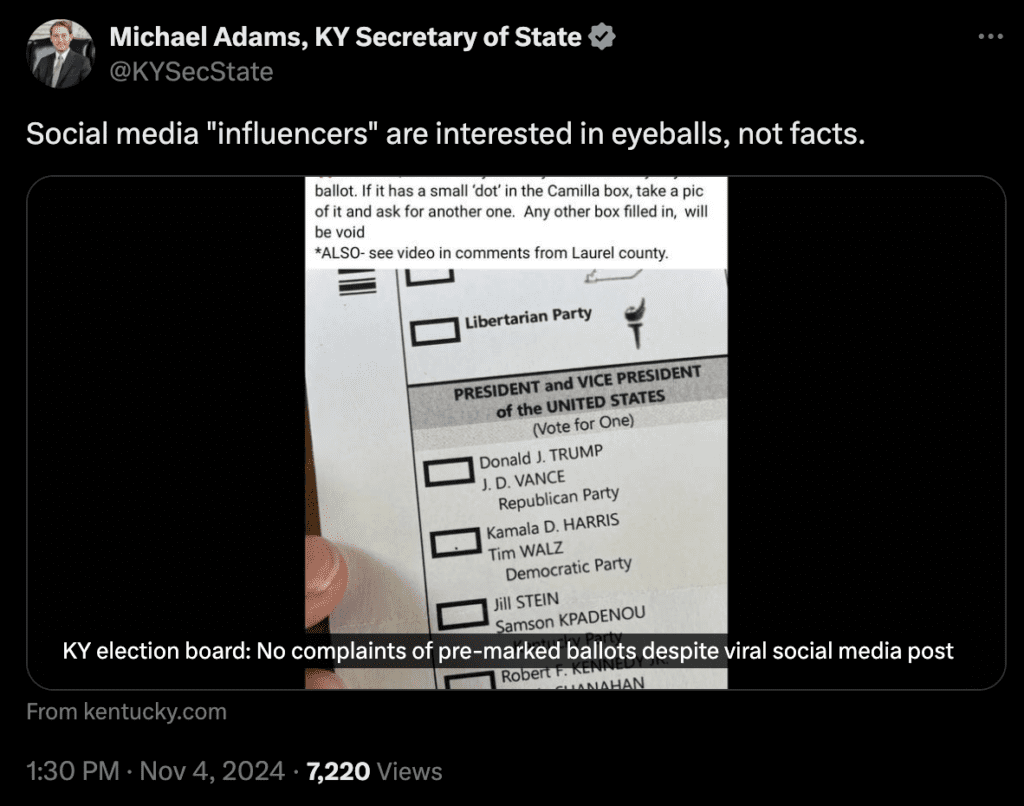Check the Donald J. TRUMP ballot box

(449, 471)
